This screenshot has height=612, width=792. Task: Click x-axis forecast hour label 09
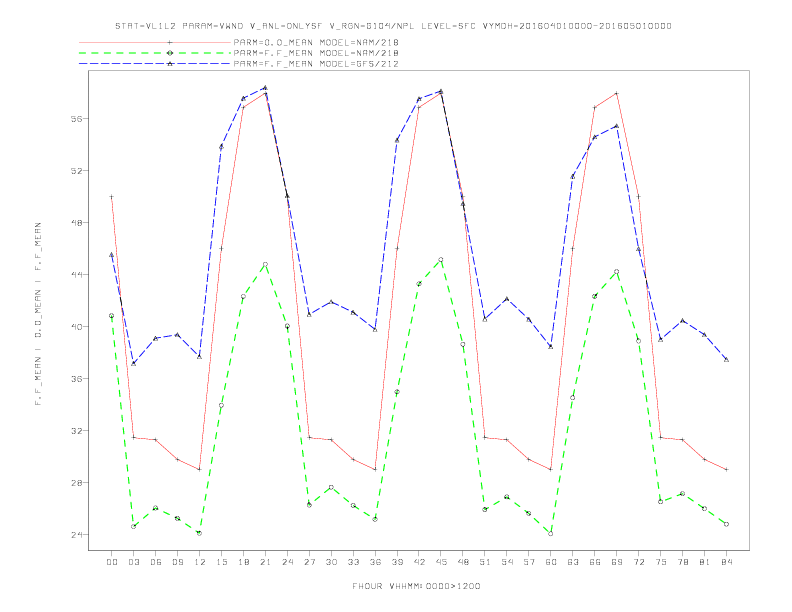click(177, 562)
